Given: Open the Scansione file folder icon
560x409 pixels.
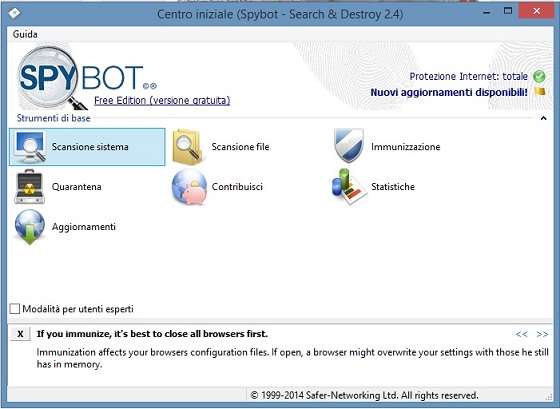Looking at the screenshot, I should pos(188,147).
